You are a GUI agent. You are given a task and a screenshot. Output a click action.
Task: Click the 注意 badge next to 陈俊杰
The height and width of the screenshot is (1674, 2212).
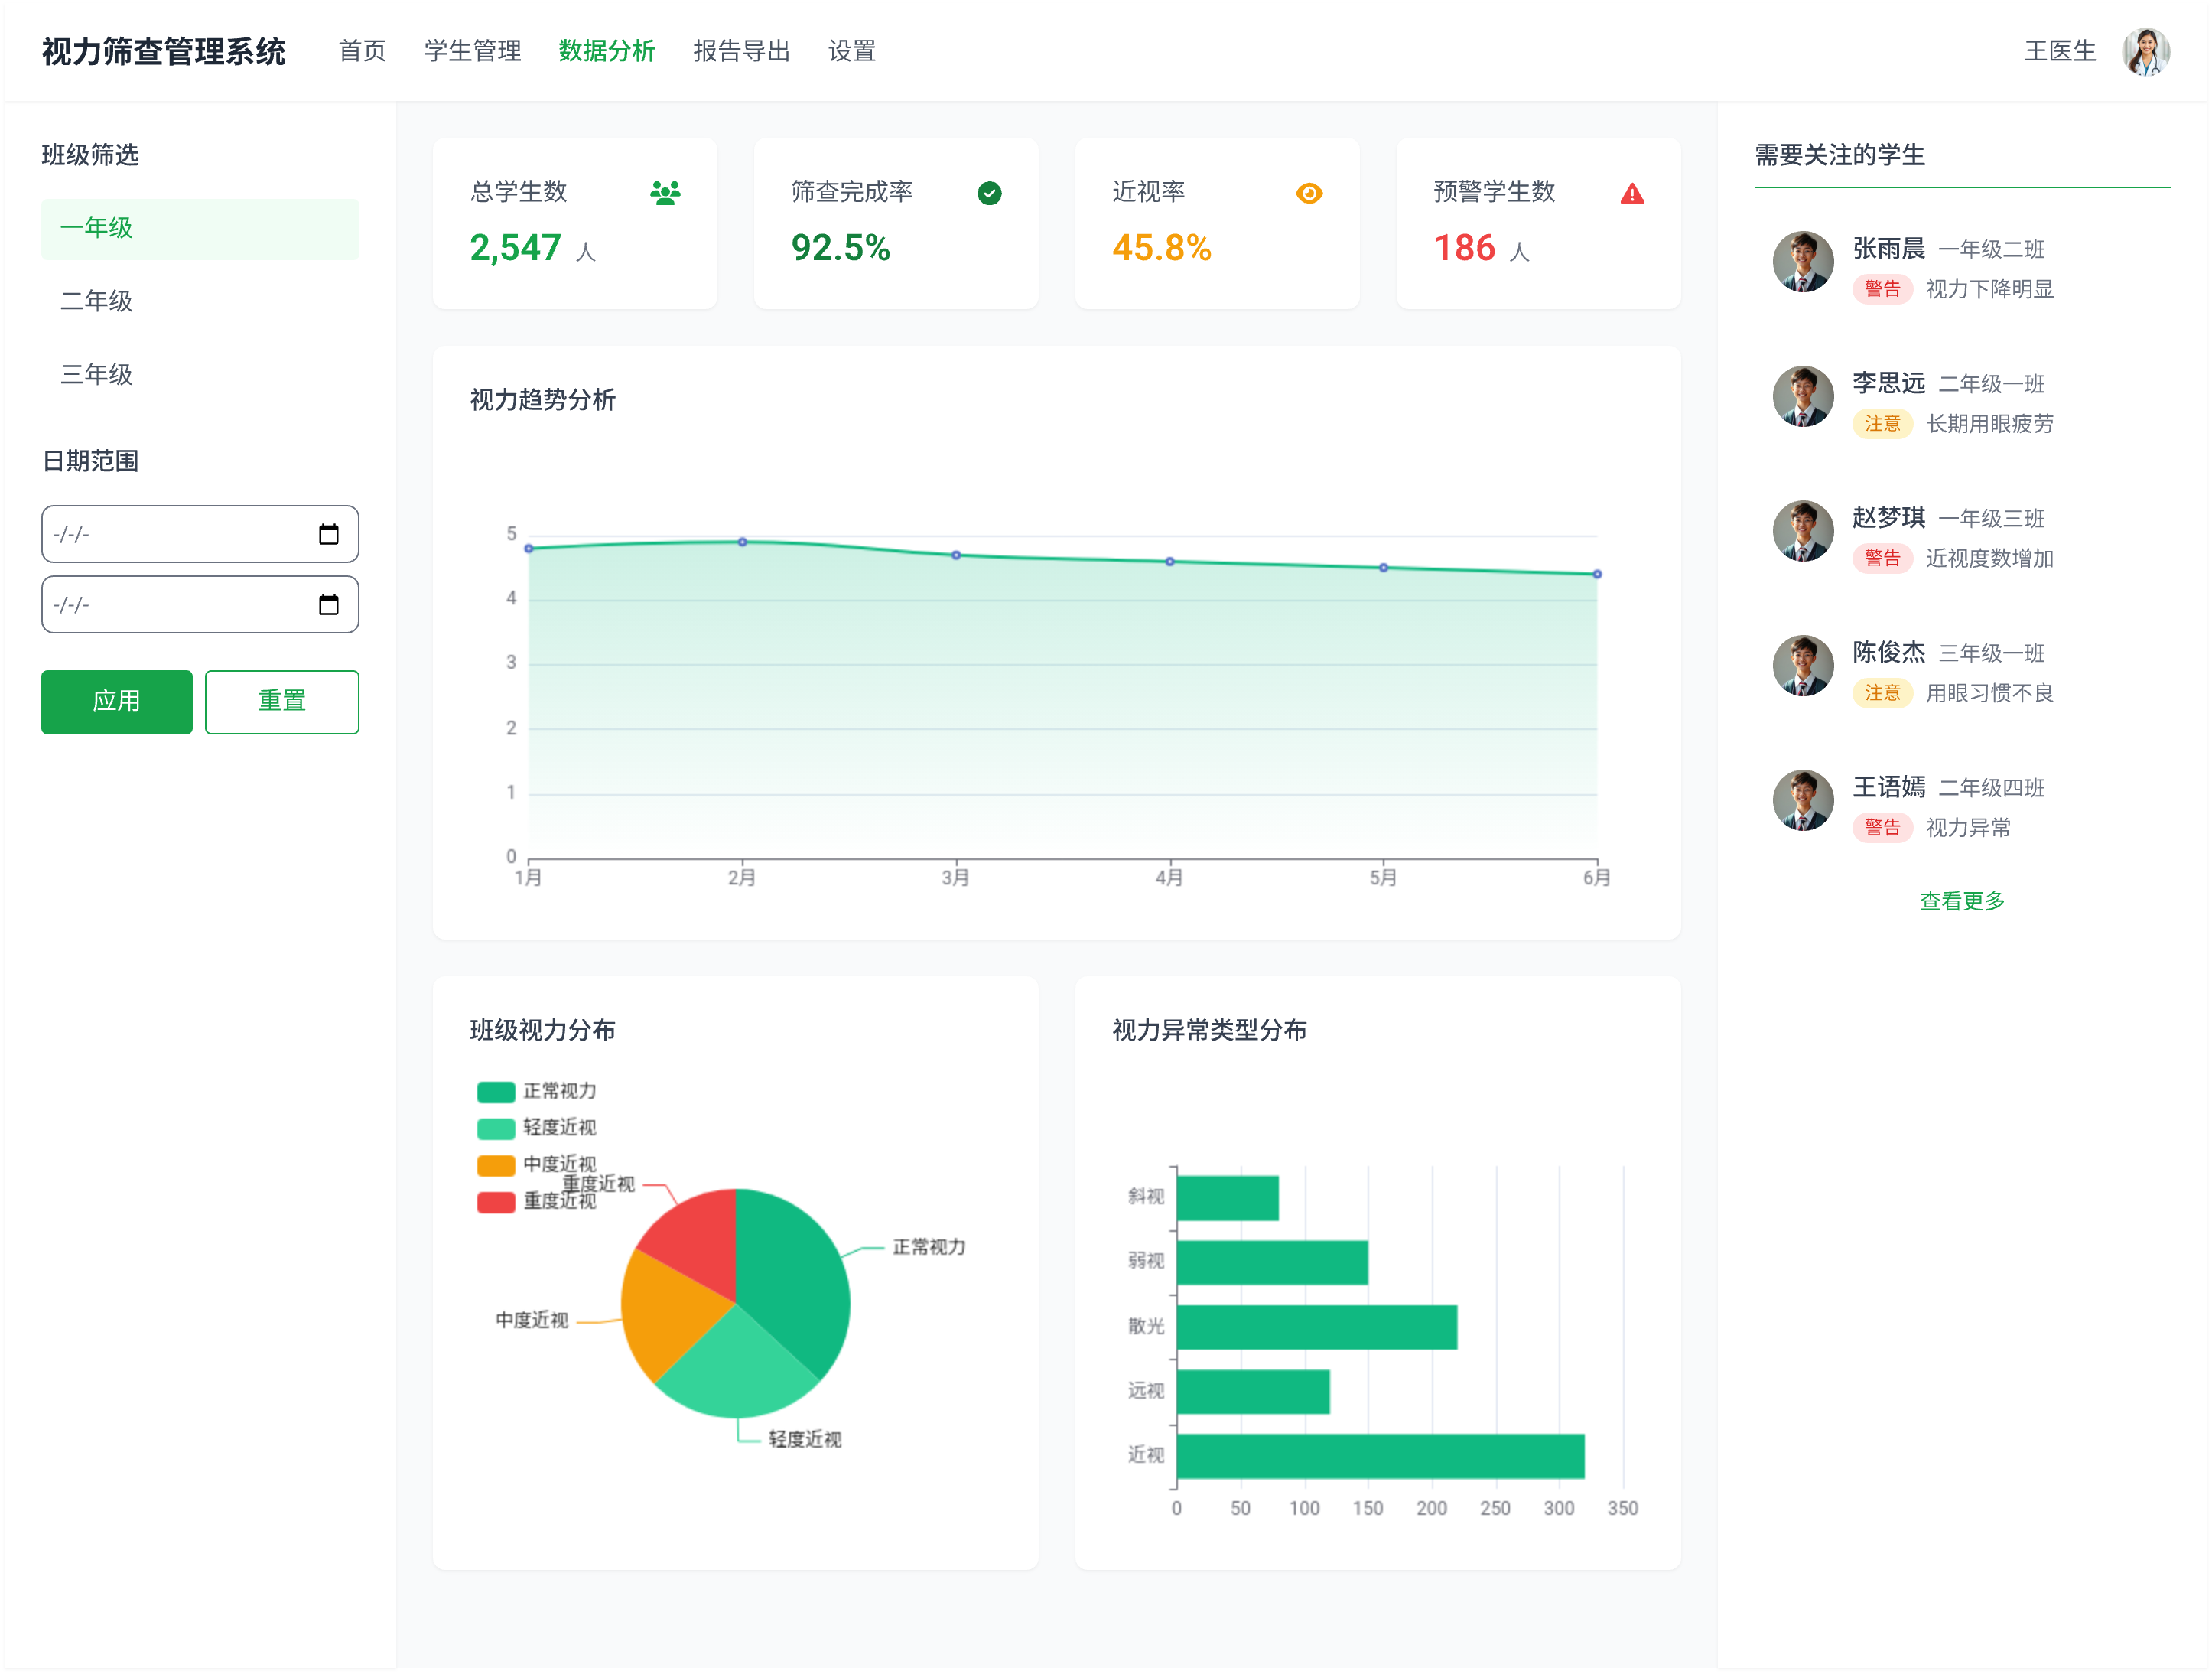(1883, 693)
